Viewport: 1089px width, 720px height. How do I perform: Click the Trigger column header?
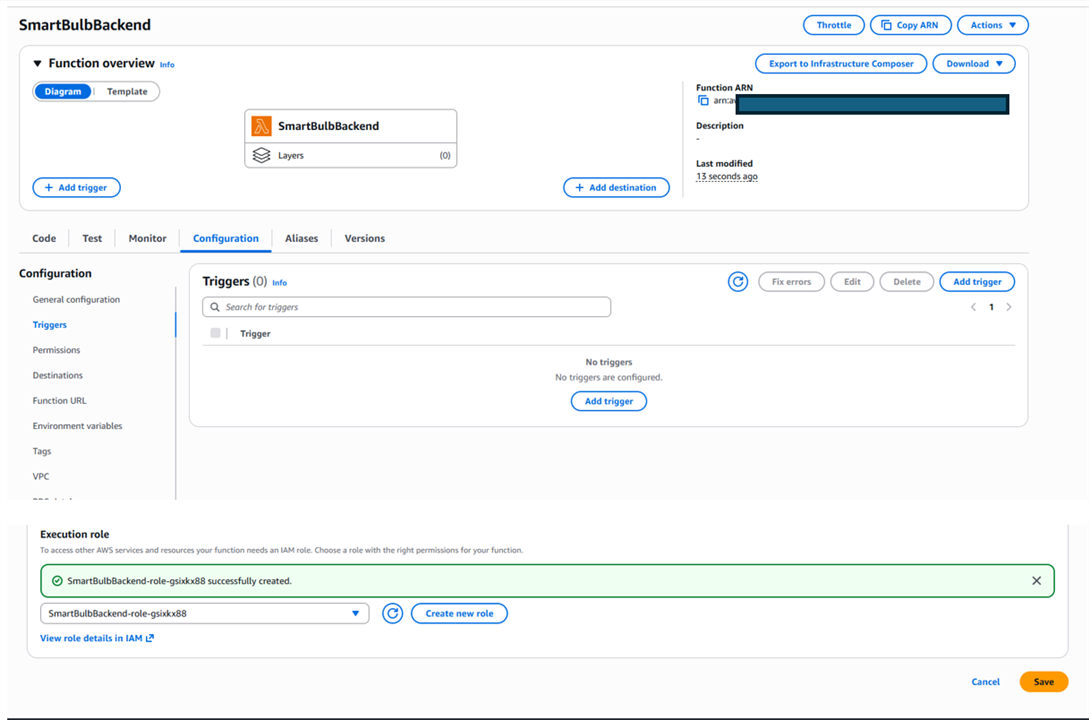[255, 334]
